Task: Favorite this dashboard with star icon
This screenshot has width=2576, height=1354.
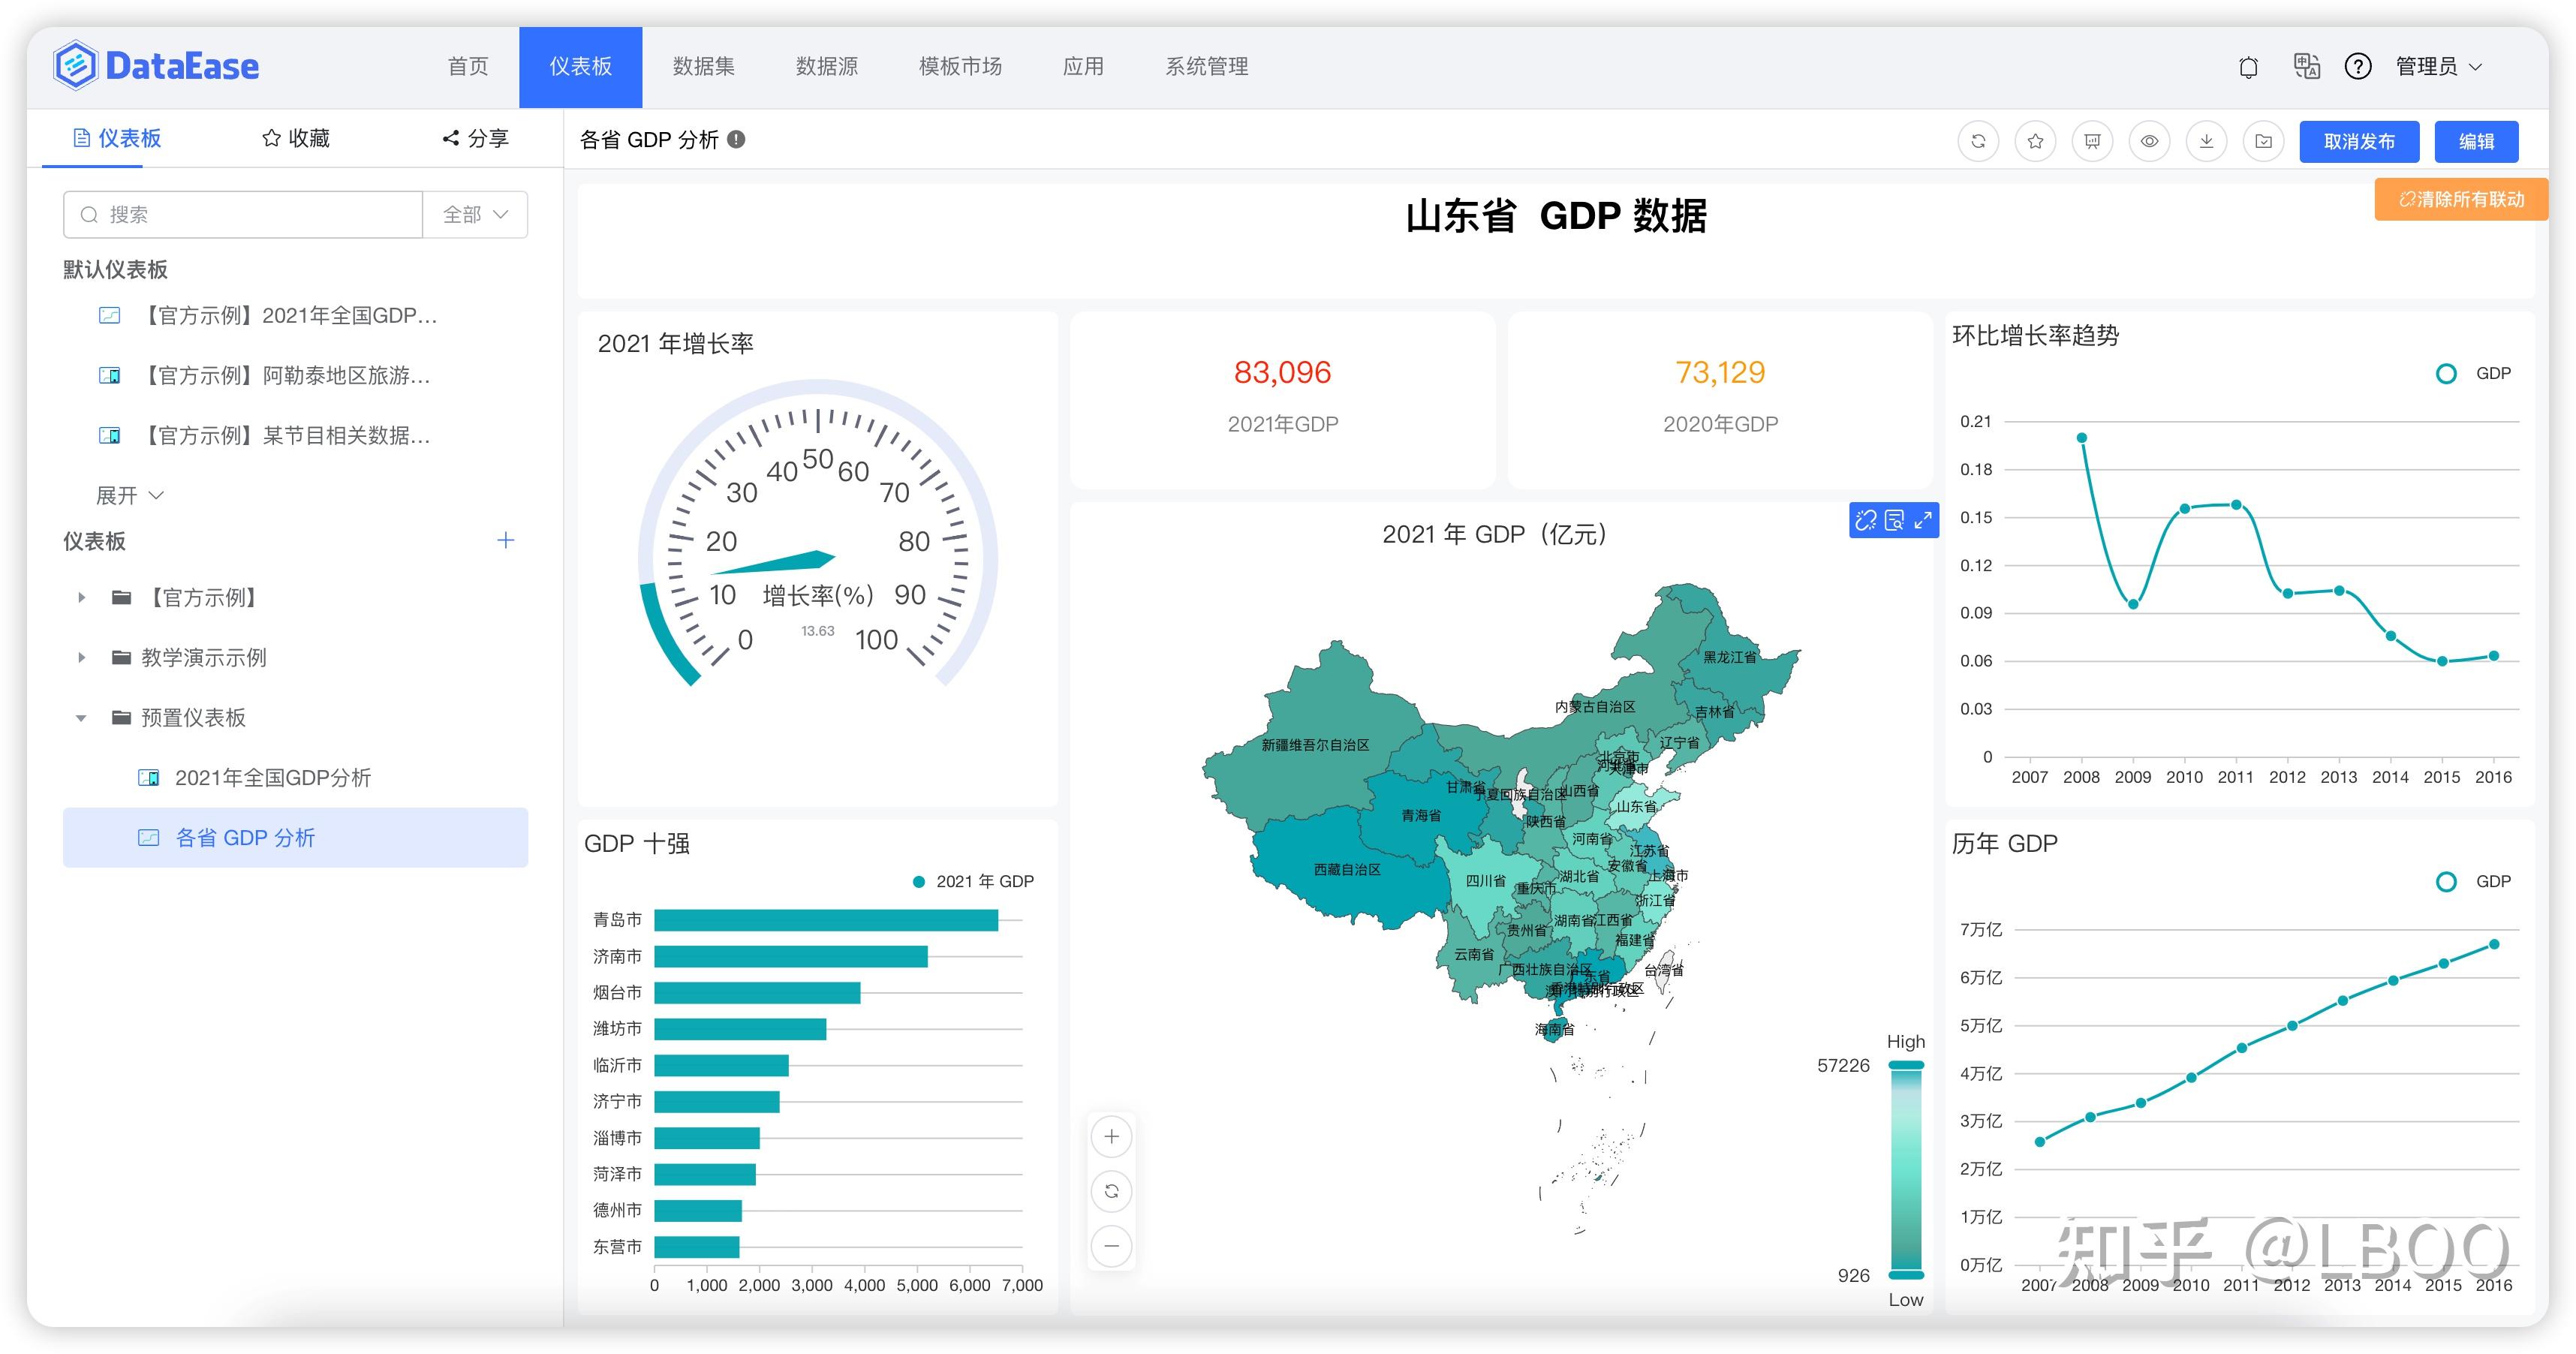Action: 2035,141
